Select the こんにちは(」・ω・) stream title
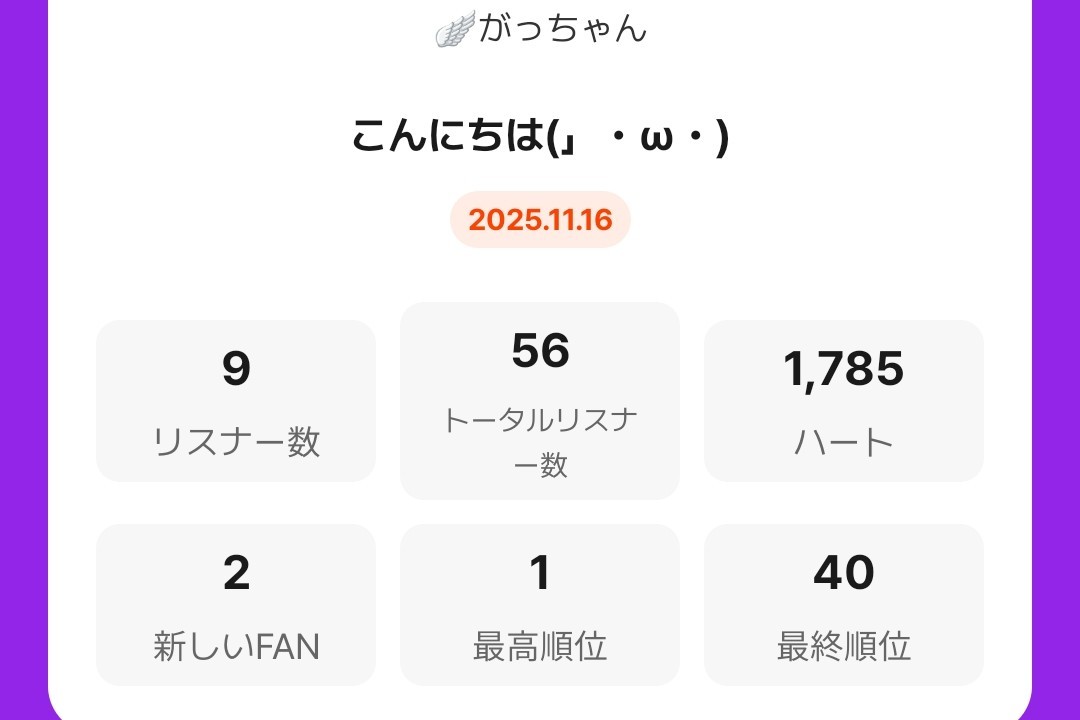The image size is (1080, 720). coord(540,137)
